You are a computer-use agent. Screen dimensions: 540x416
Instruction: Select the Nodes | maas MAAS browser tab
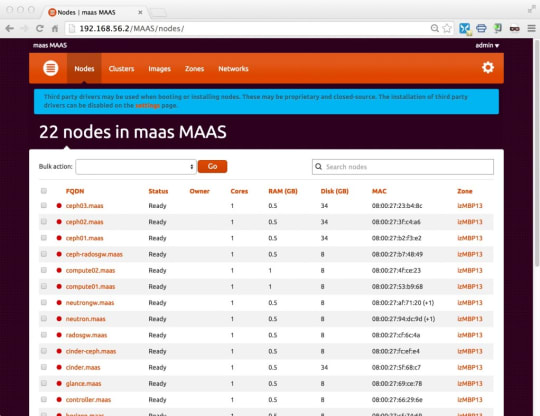(x=95, y=12)
